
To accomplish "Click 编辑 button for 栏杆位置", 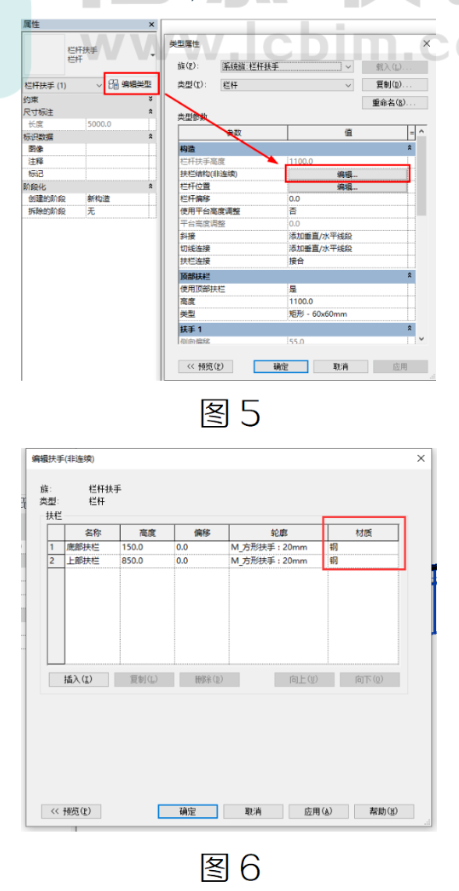I will (347, 186).
